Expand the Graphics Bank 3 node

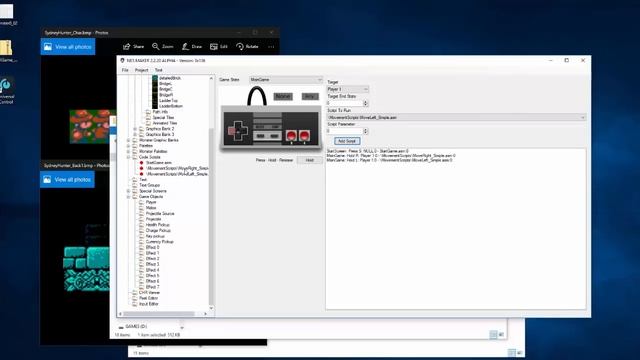pyautogui.click(x=135, y=134)
